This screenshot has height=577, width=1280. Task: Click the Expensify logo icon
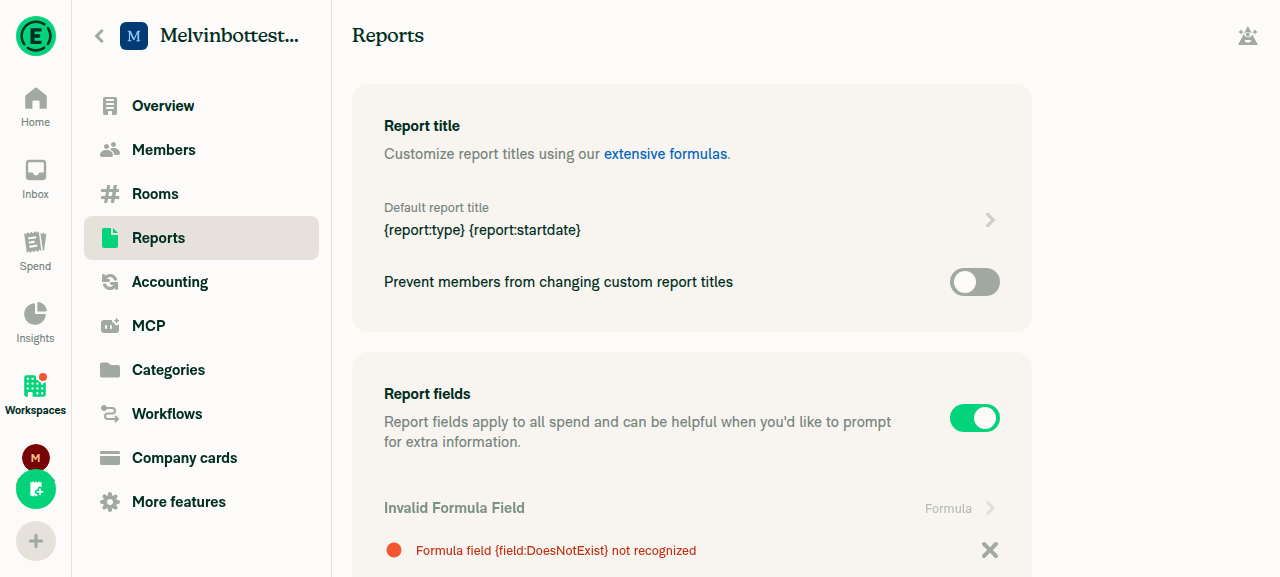pos(36,36)
